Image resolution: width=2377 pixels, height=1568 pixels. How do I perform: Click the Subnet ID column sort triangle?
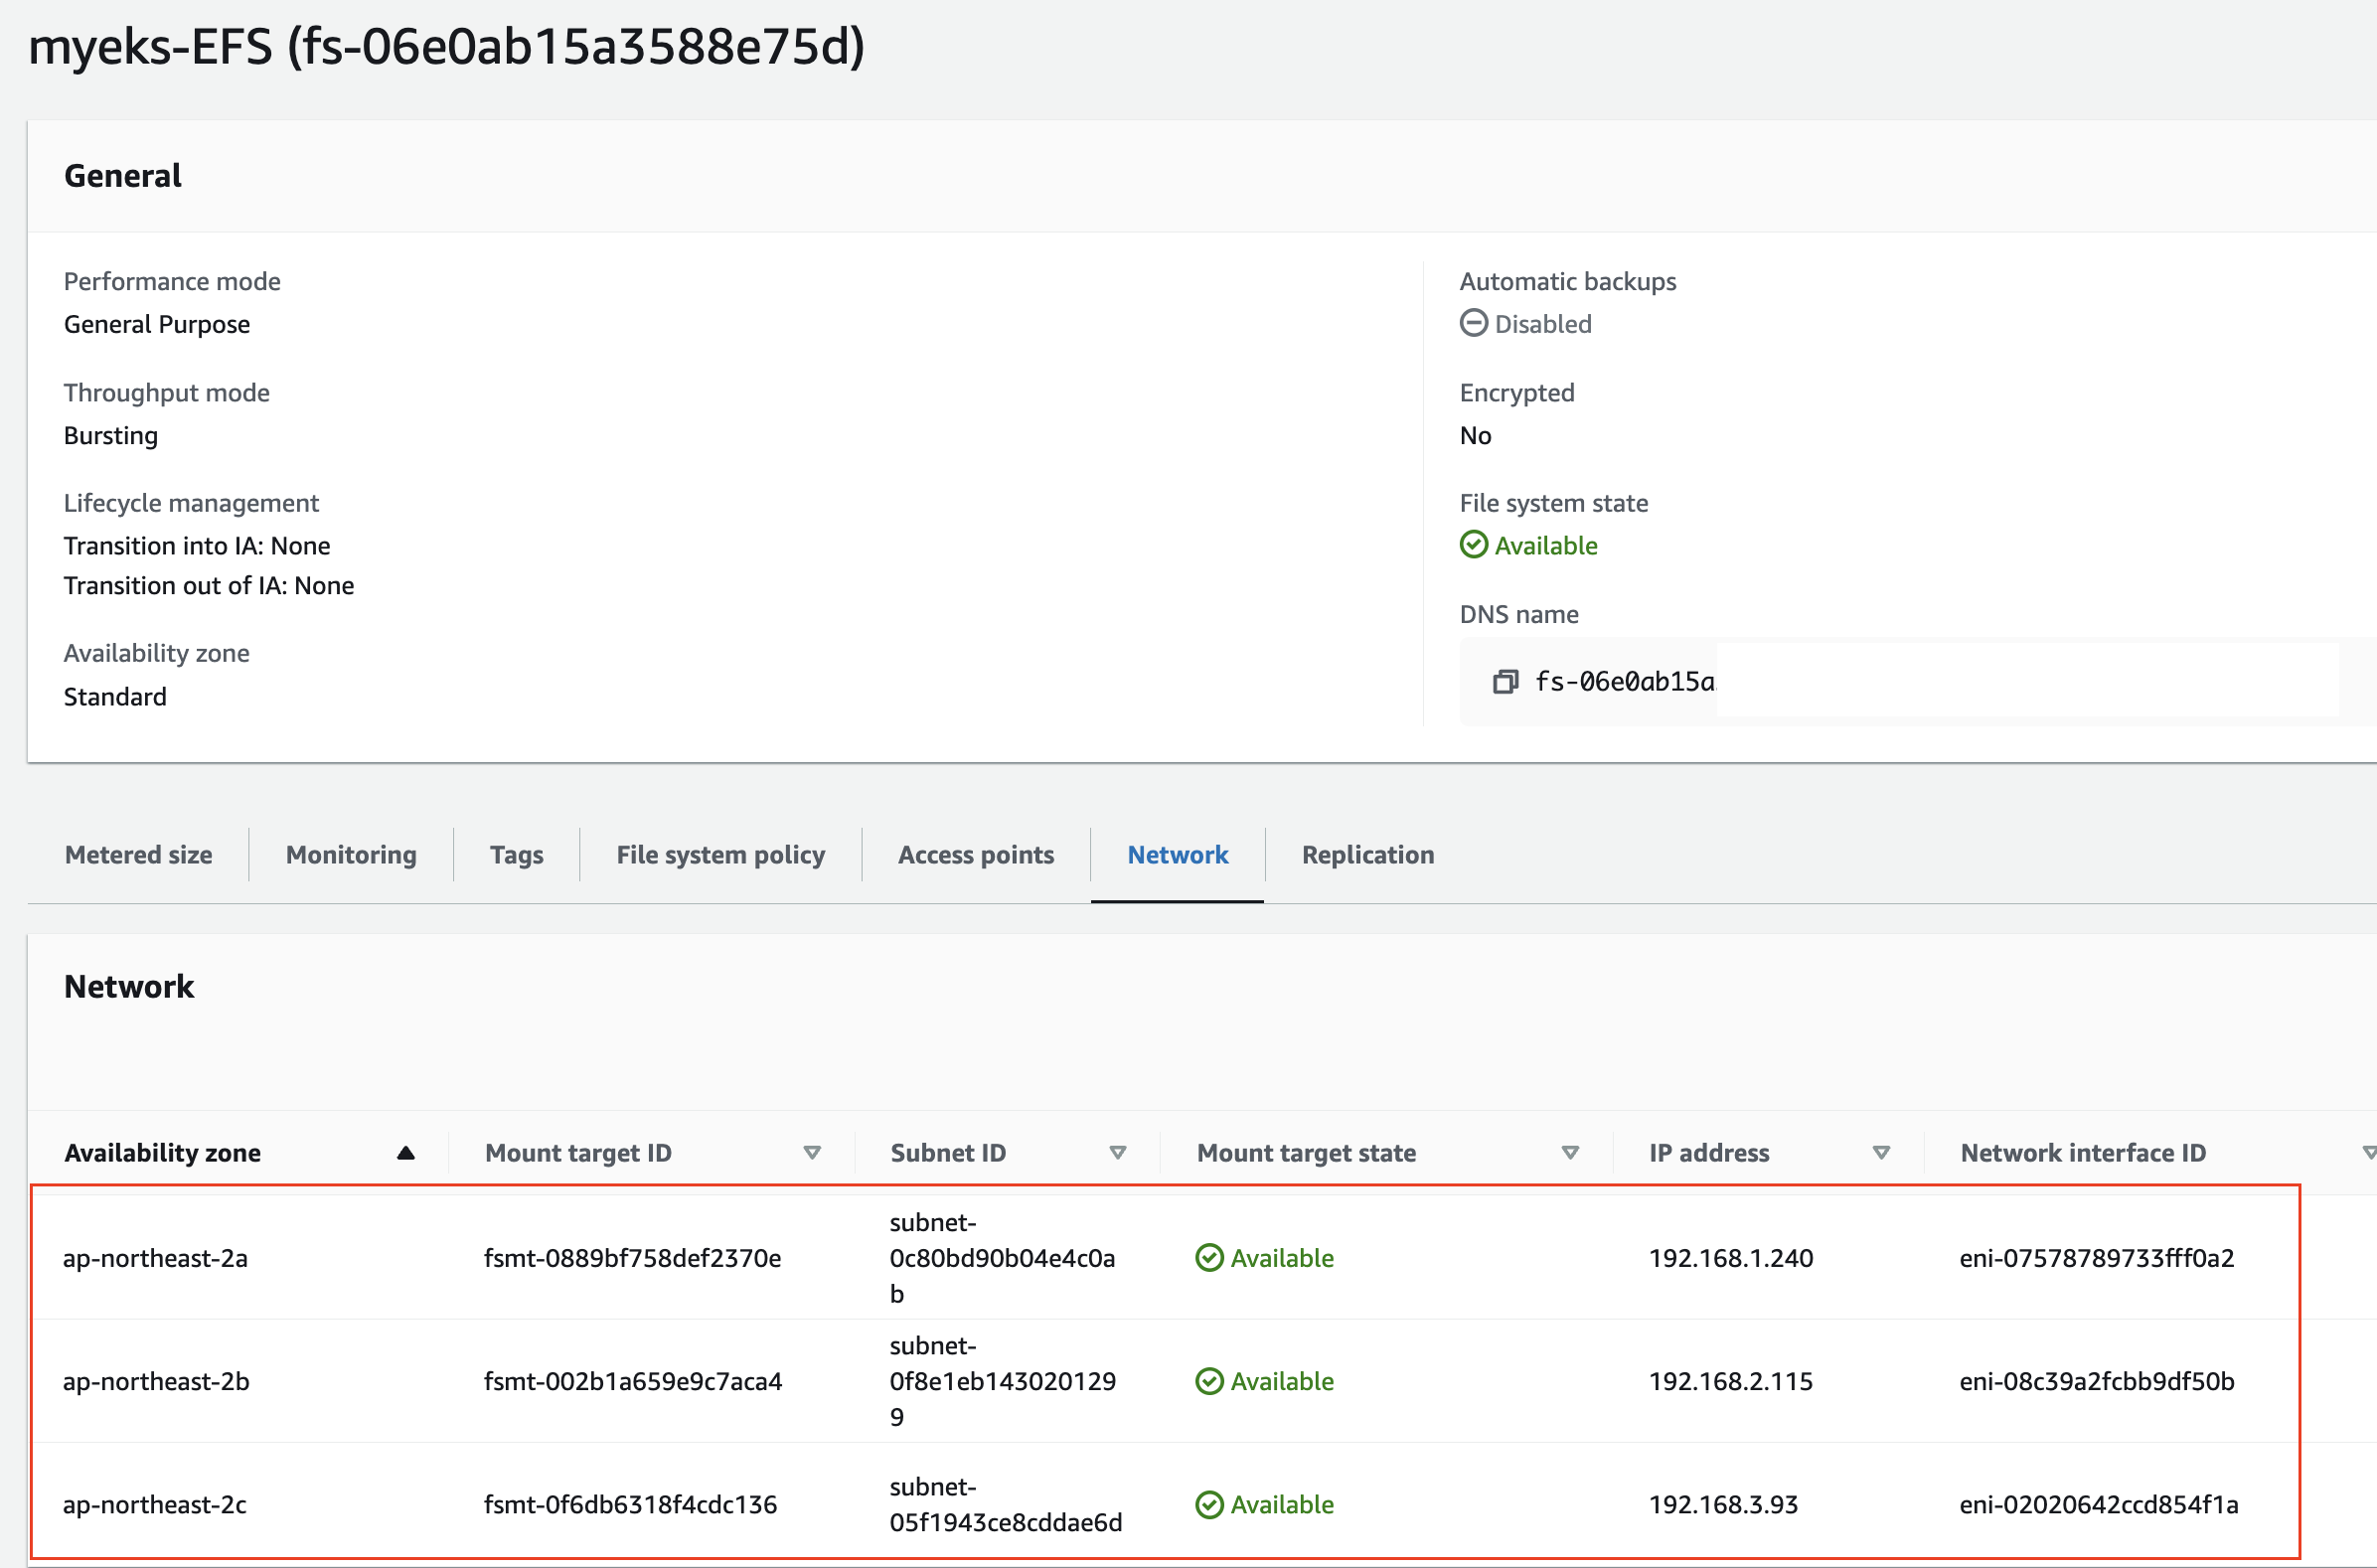[x=1118, y=1153]
